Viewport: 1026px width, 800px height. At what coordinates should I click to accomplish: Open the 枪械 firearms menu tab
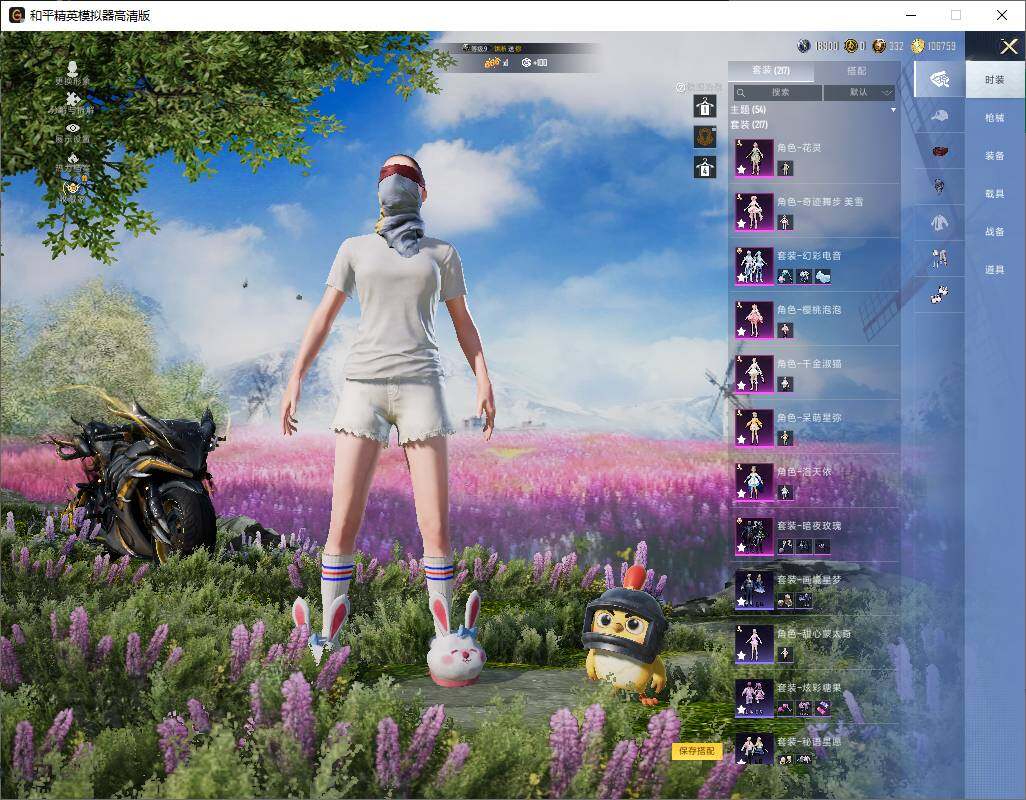(x=995, y=118)
